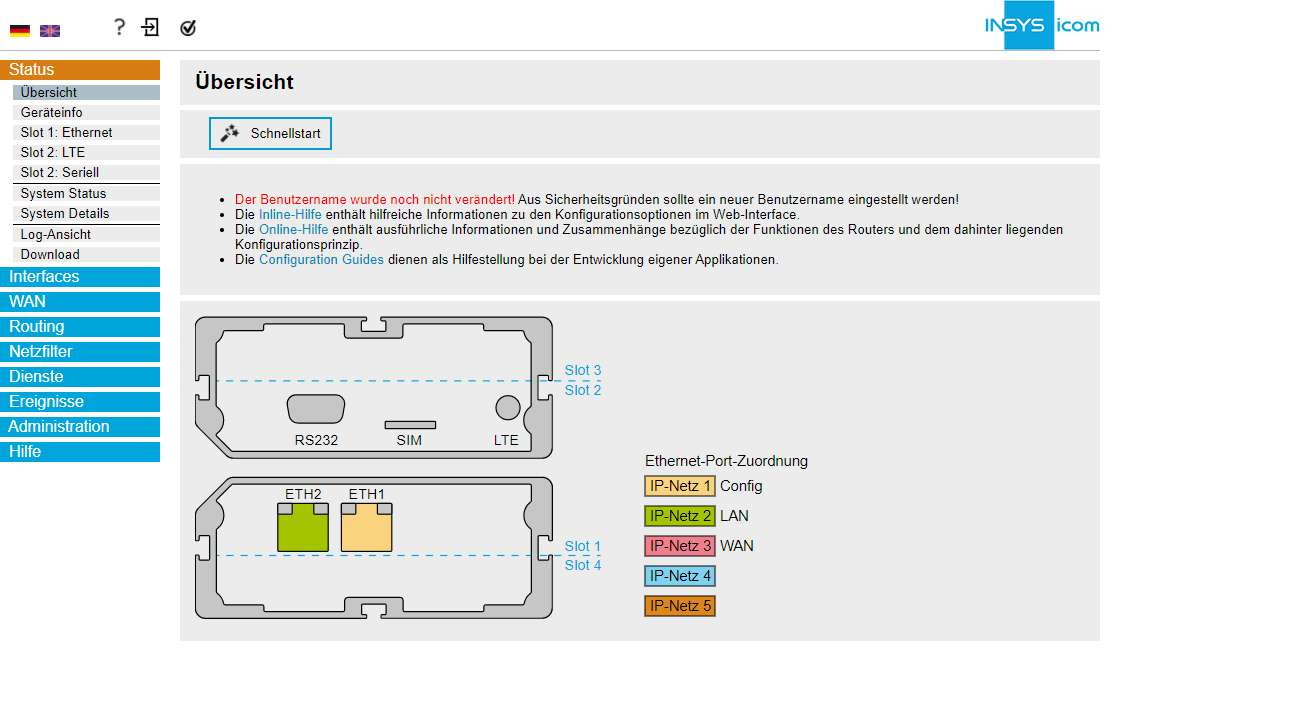Click the logout door icon
Screen dimensions: 1292x720
(x=150, y=27)
